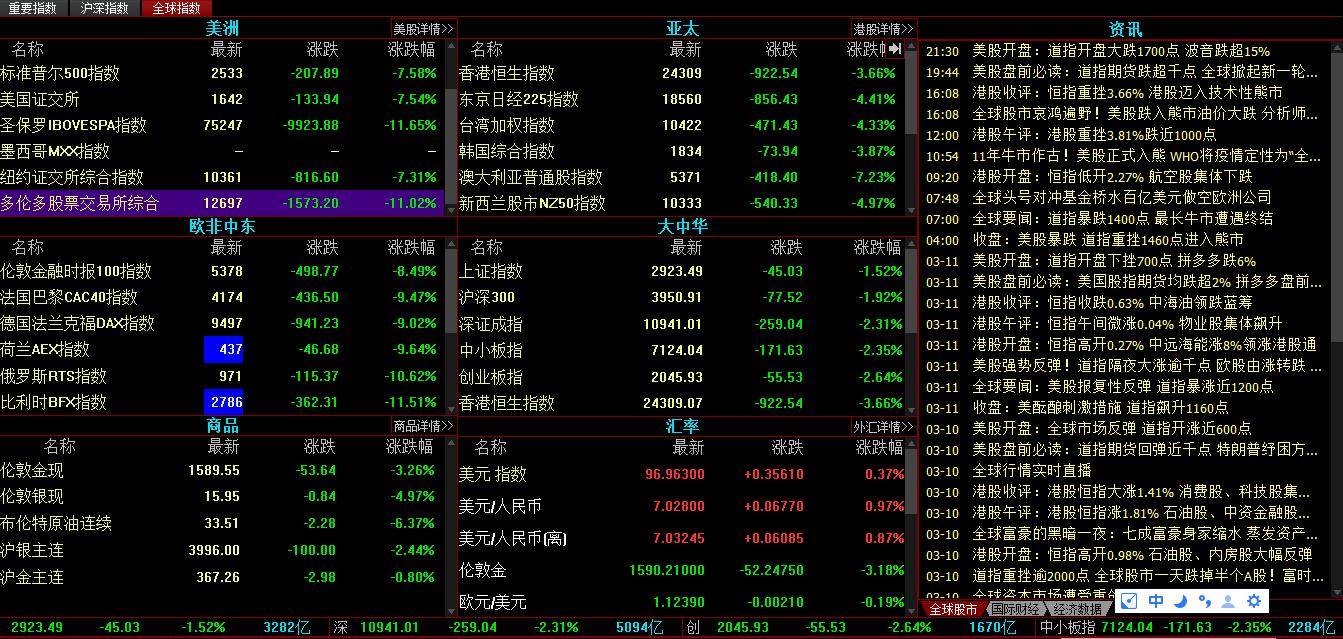Click the IME logo icon in floating toolbar
This screenshot has width=1343, height=639.
pos(1130,601)
